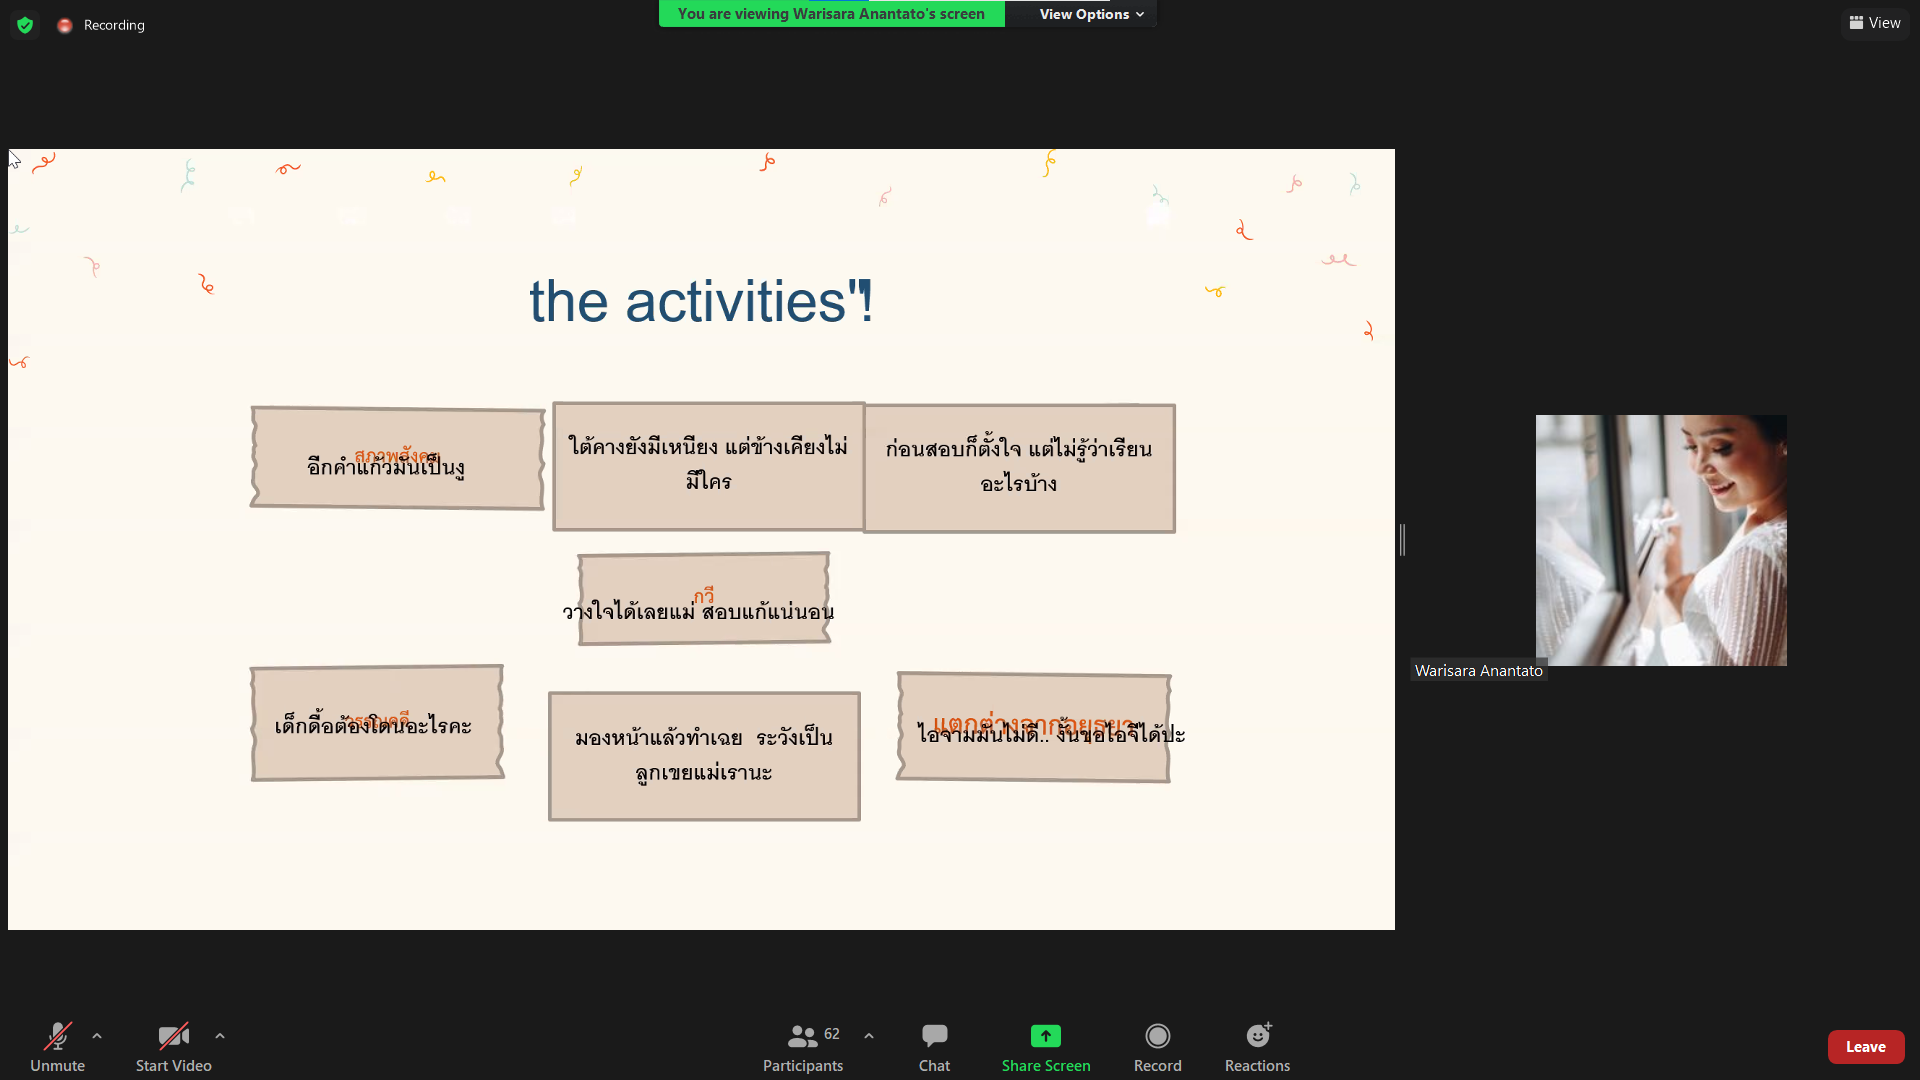Click the "the activities" slide title
This screenshot has height=1080, width=1920.
(x=700, y=301)
